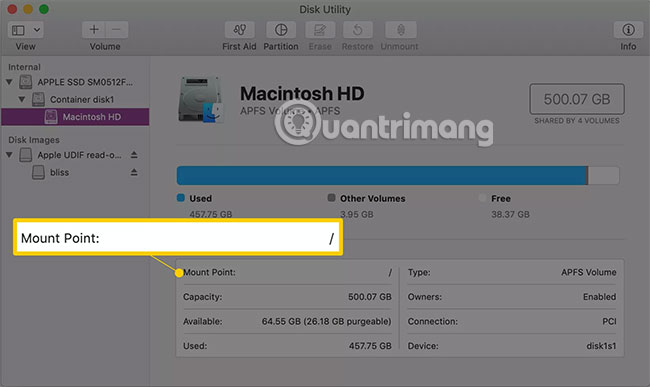Viewport: 650px width, 387px height.
Task: Open the View sidebar layout button
Action: pyautogui.click(x=18, y=30)
